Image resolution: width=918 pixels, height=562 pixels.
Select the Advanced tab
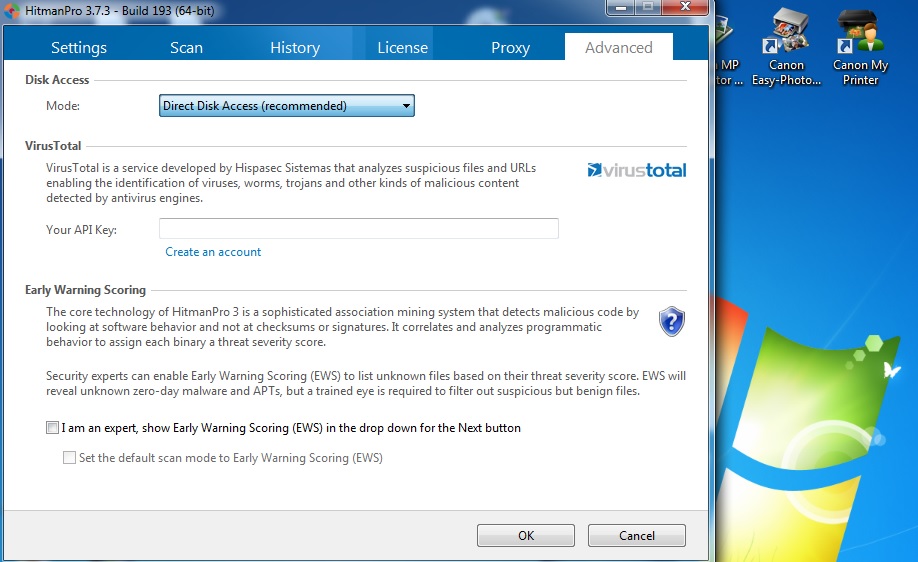pyautogui.click(x=618, y=47)
